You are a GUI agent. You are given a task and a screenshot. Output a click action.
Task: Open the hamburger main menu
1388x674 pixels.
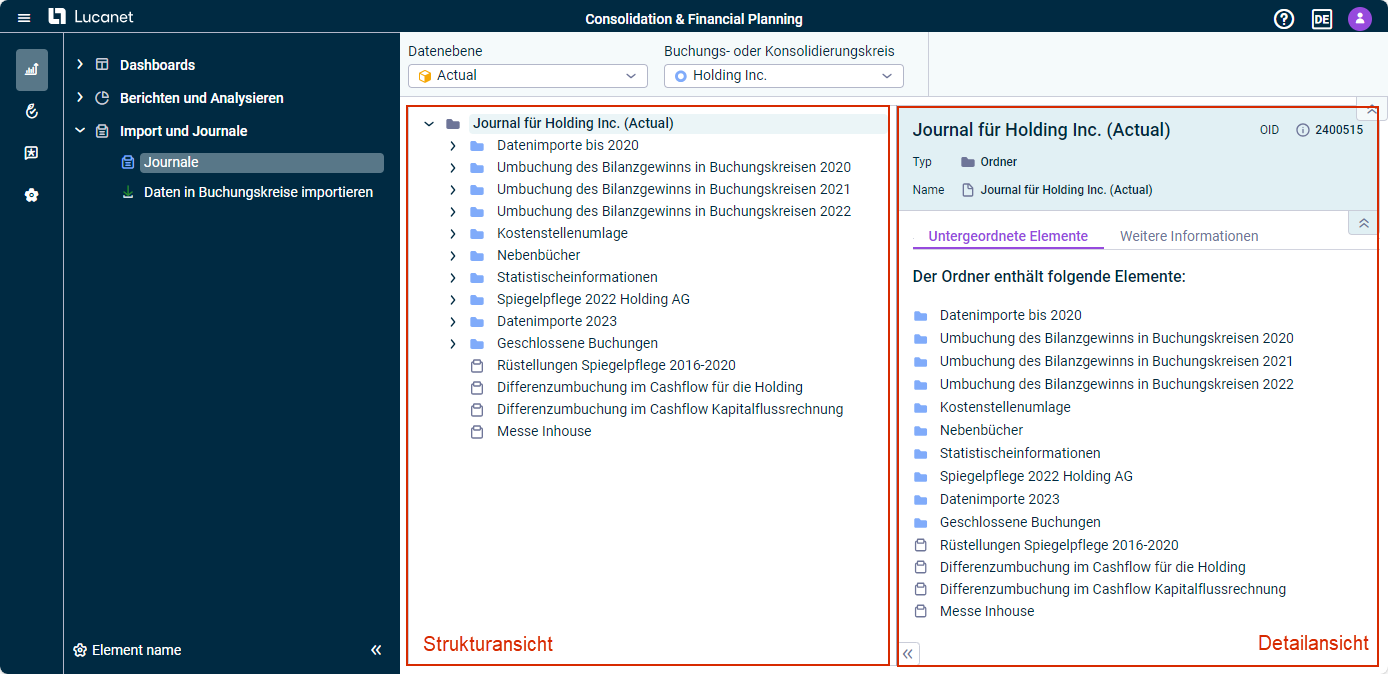24,18
